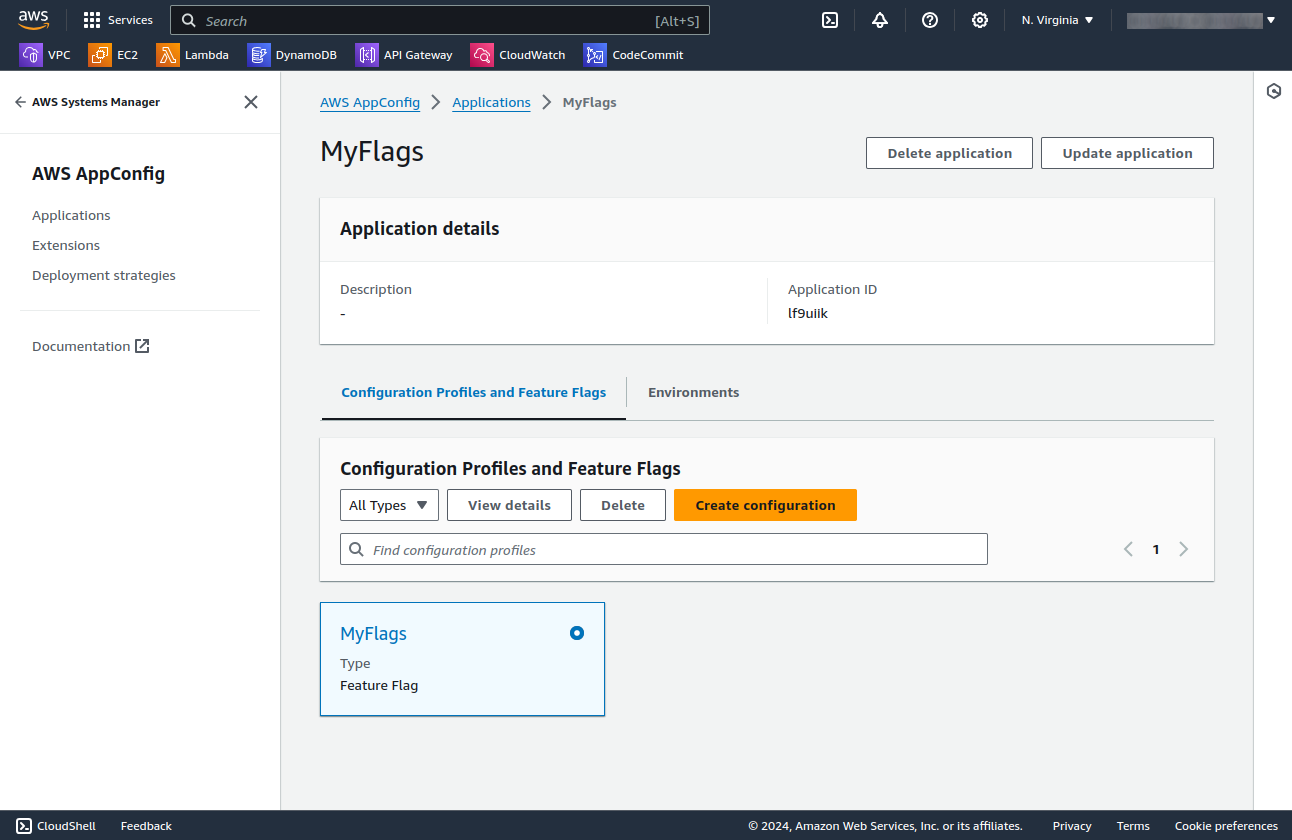
Task: Open Cookie preferences in footer
Action: [x=1226, y=826]
